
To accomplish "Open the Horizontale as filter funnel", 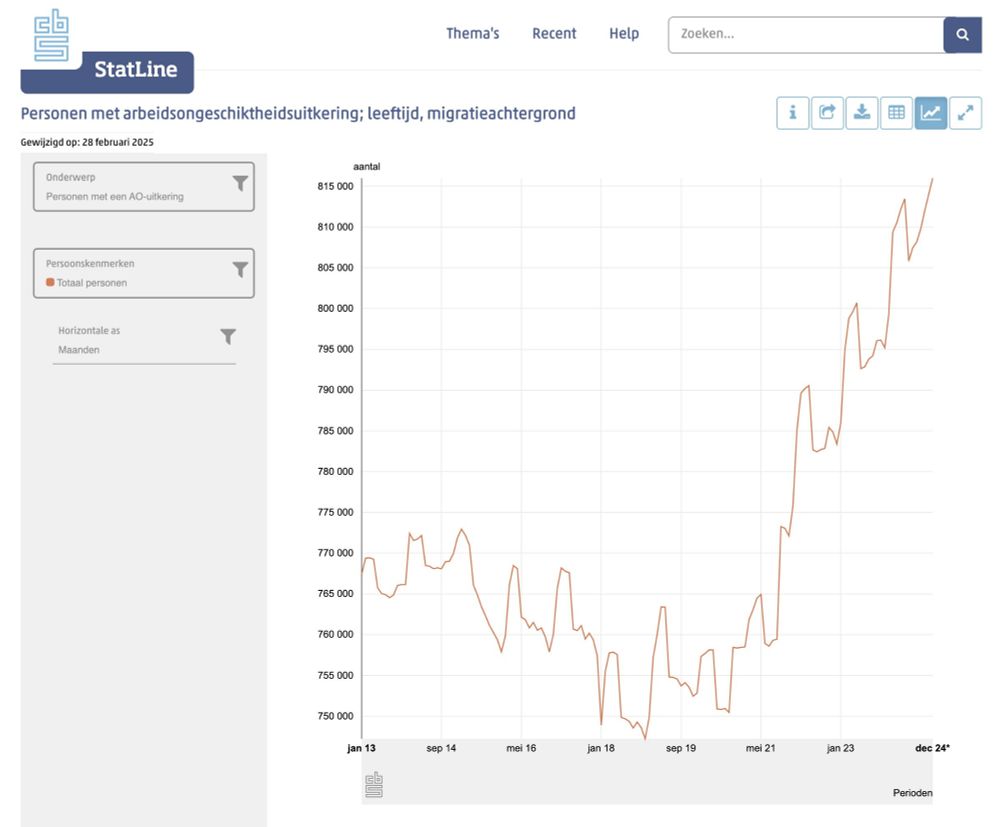I will (228, 336).
